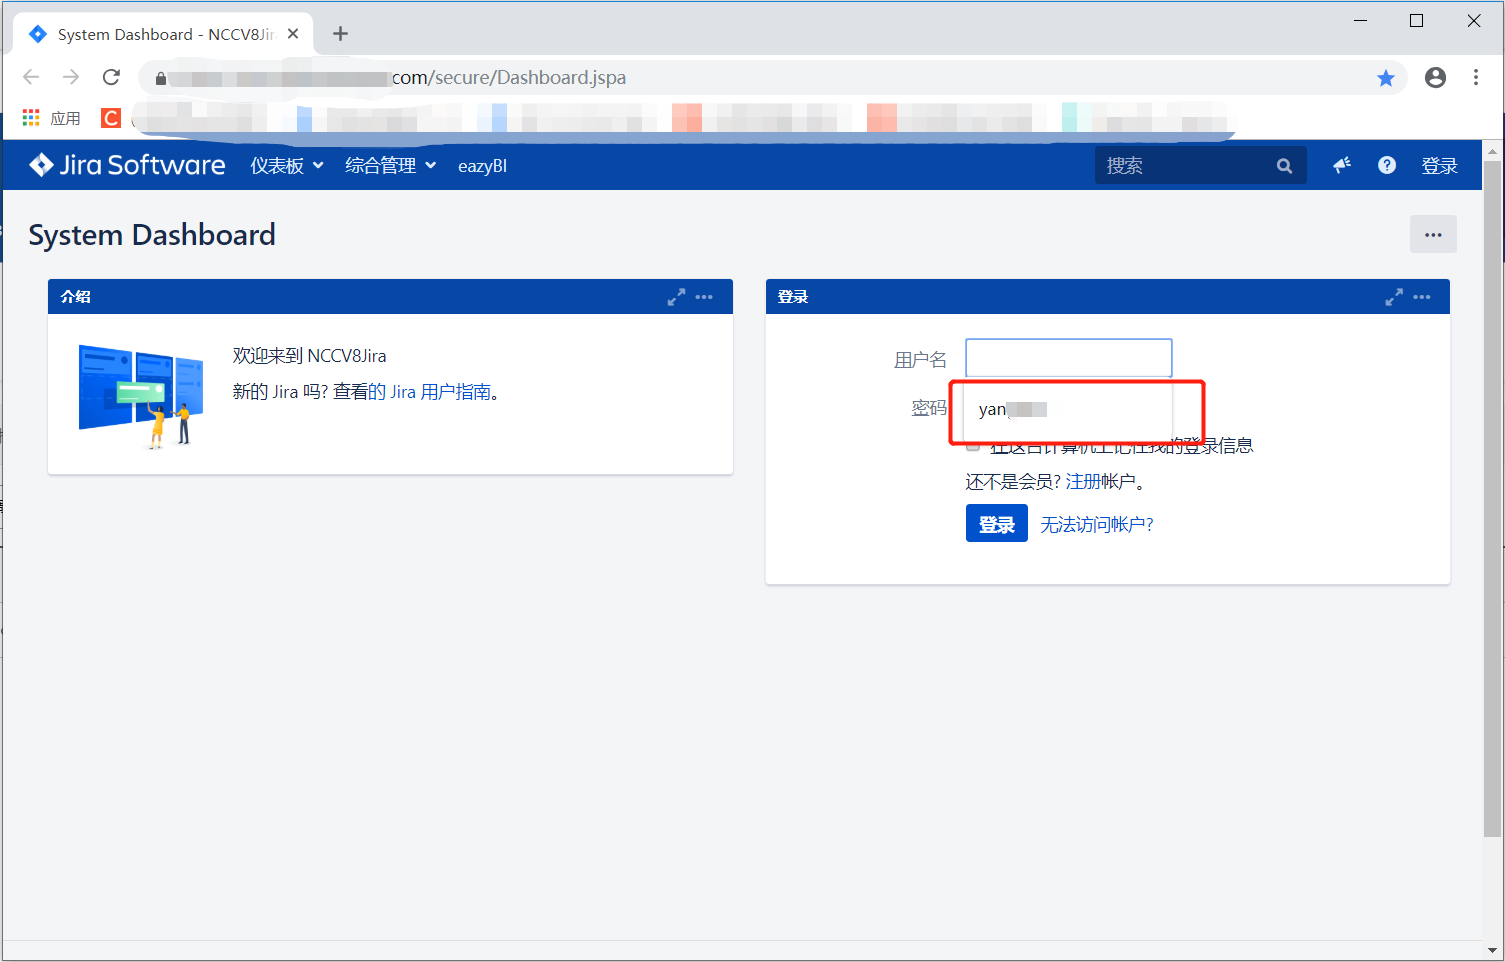Click the 欢迎来到 NCCV8Jira text
Screen dimensions: 1505x962
309,356
